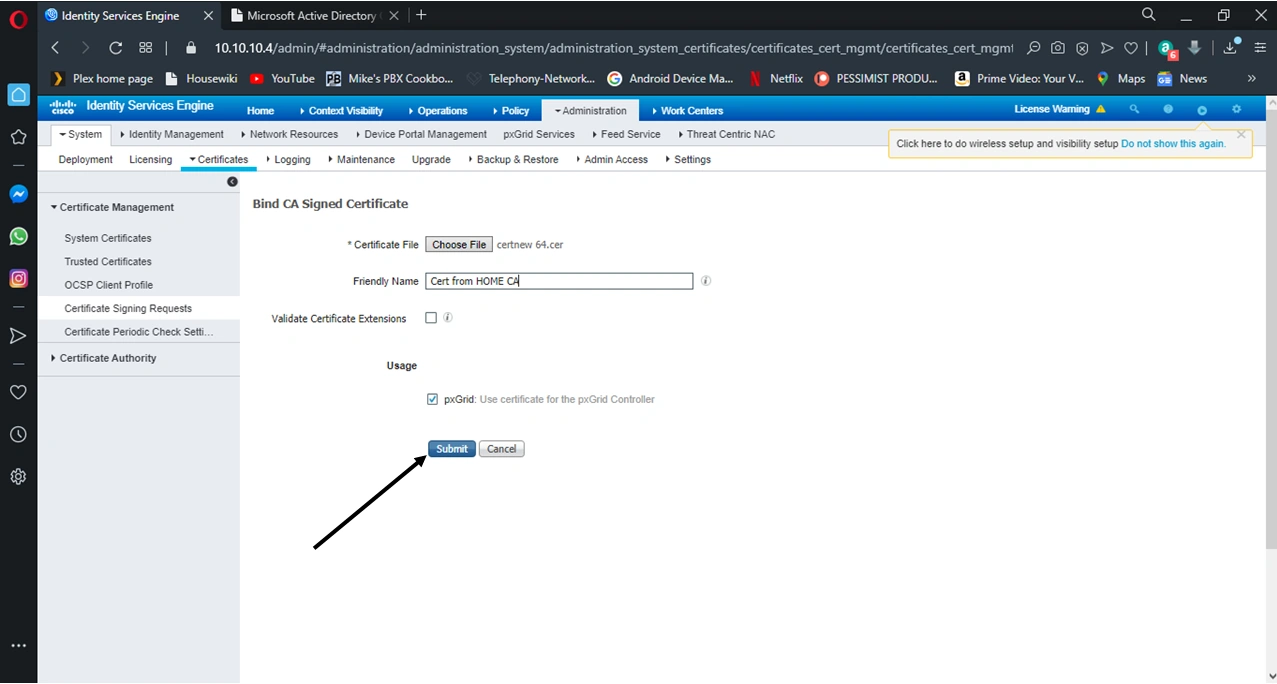The height and width of the screenshot is (684, 1277).
Task: Open the ISE Home menu
Action: click(x=260, y=111)
